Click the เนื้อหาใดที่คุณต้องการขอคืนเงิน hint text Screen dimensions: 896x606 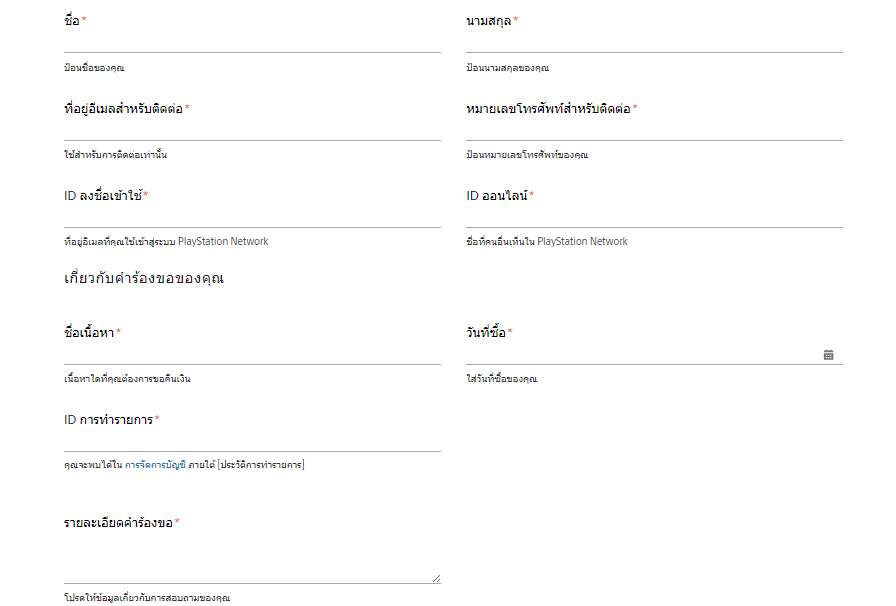tap(127, 379)
